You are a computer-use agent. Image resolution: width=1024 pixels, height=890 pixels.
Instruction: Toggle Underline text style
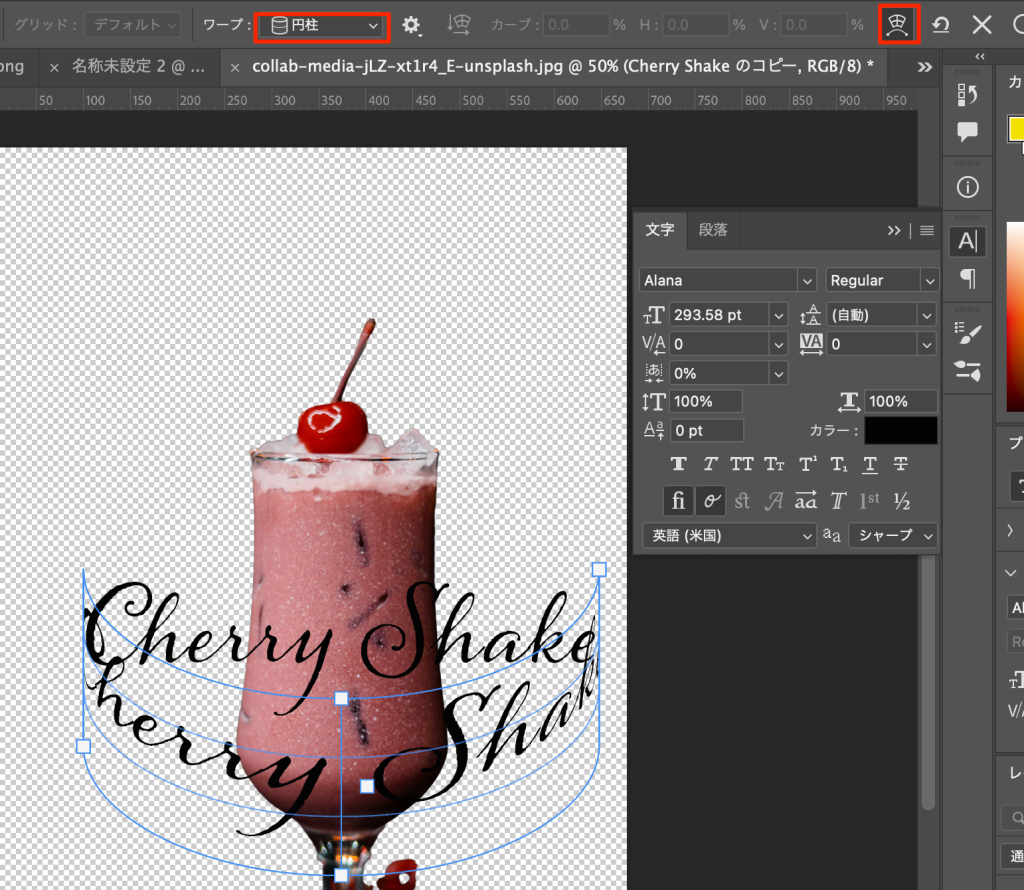pos(870,464)
